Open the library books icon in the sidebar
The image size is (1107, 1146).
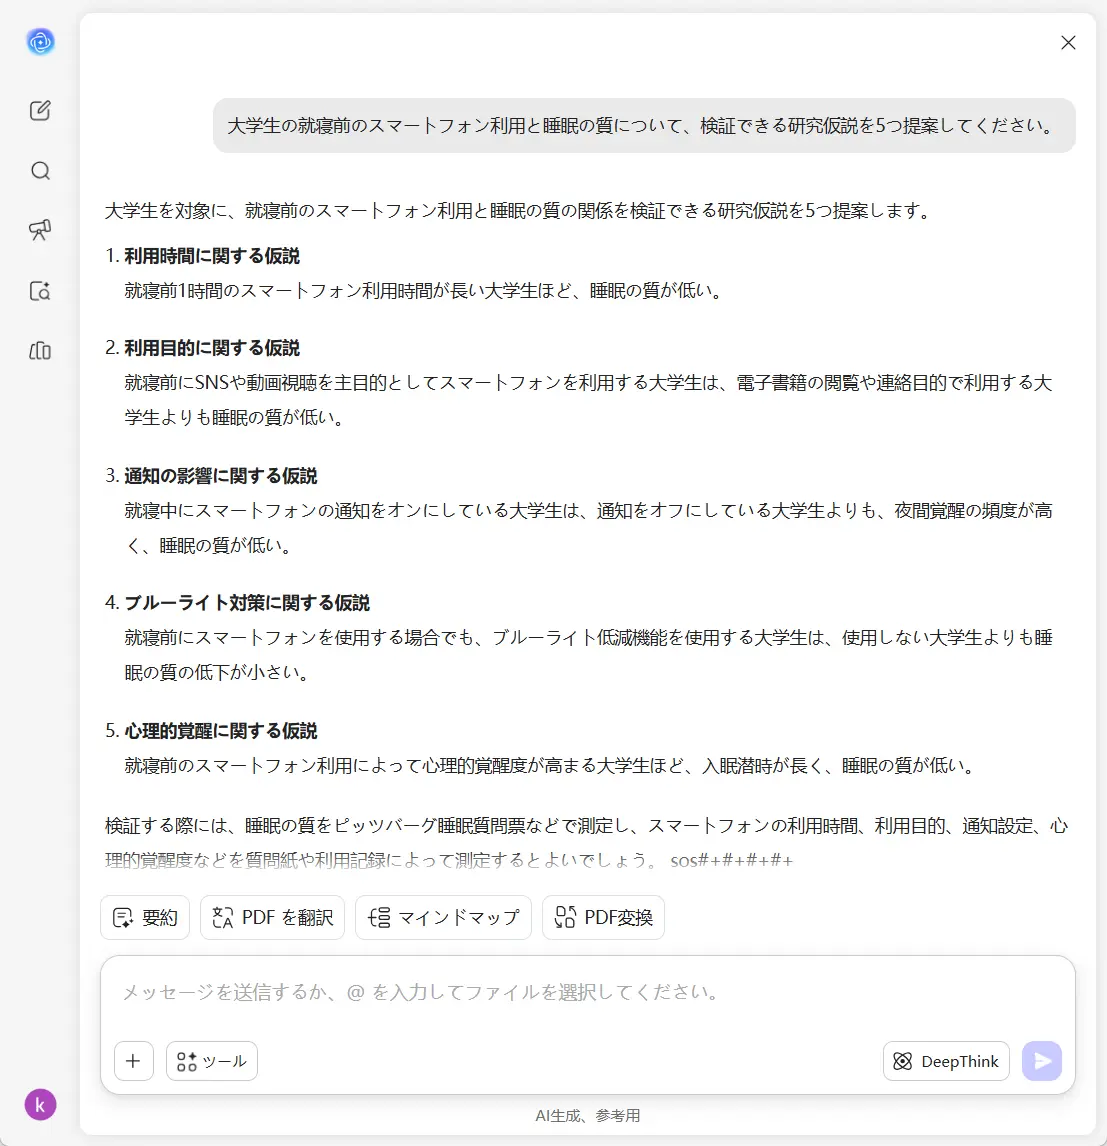[40, 351]
